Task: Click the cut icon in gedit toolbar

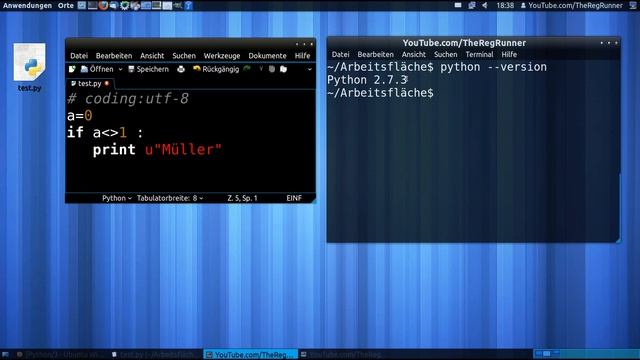Action: pyautogui.click(x=261, y=69)
